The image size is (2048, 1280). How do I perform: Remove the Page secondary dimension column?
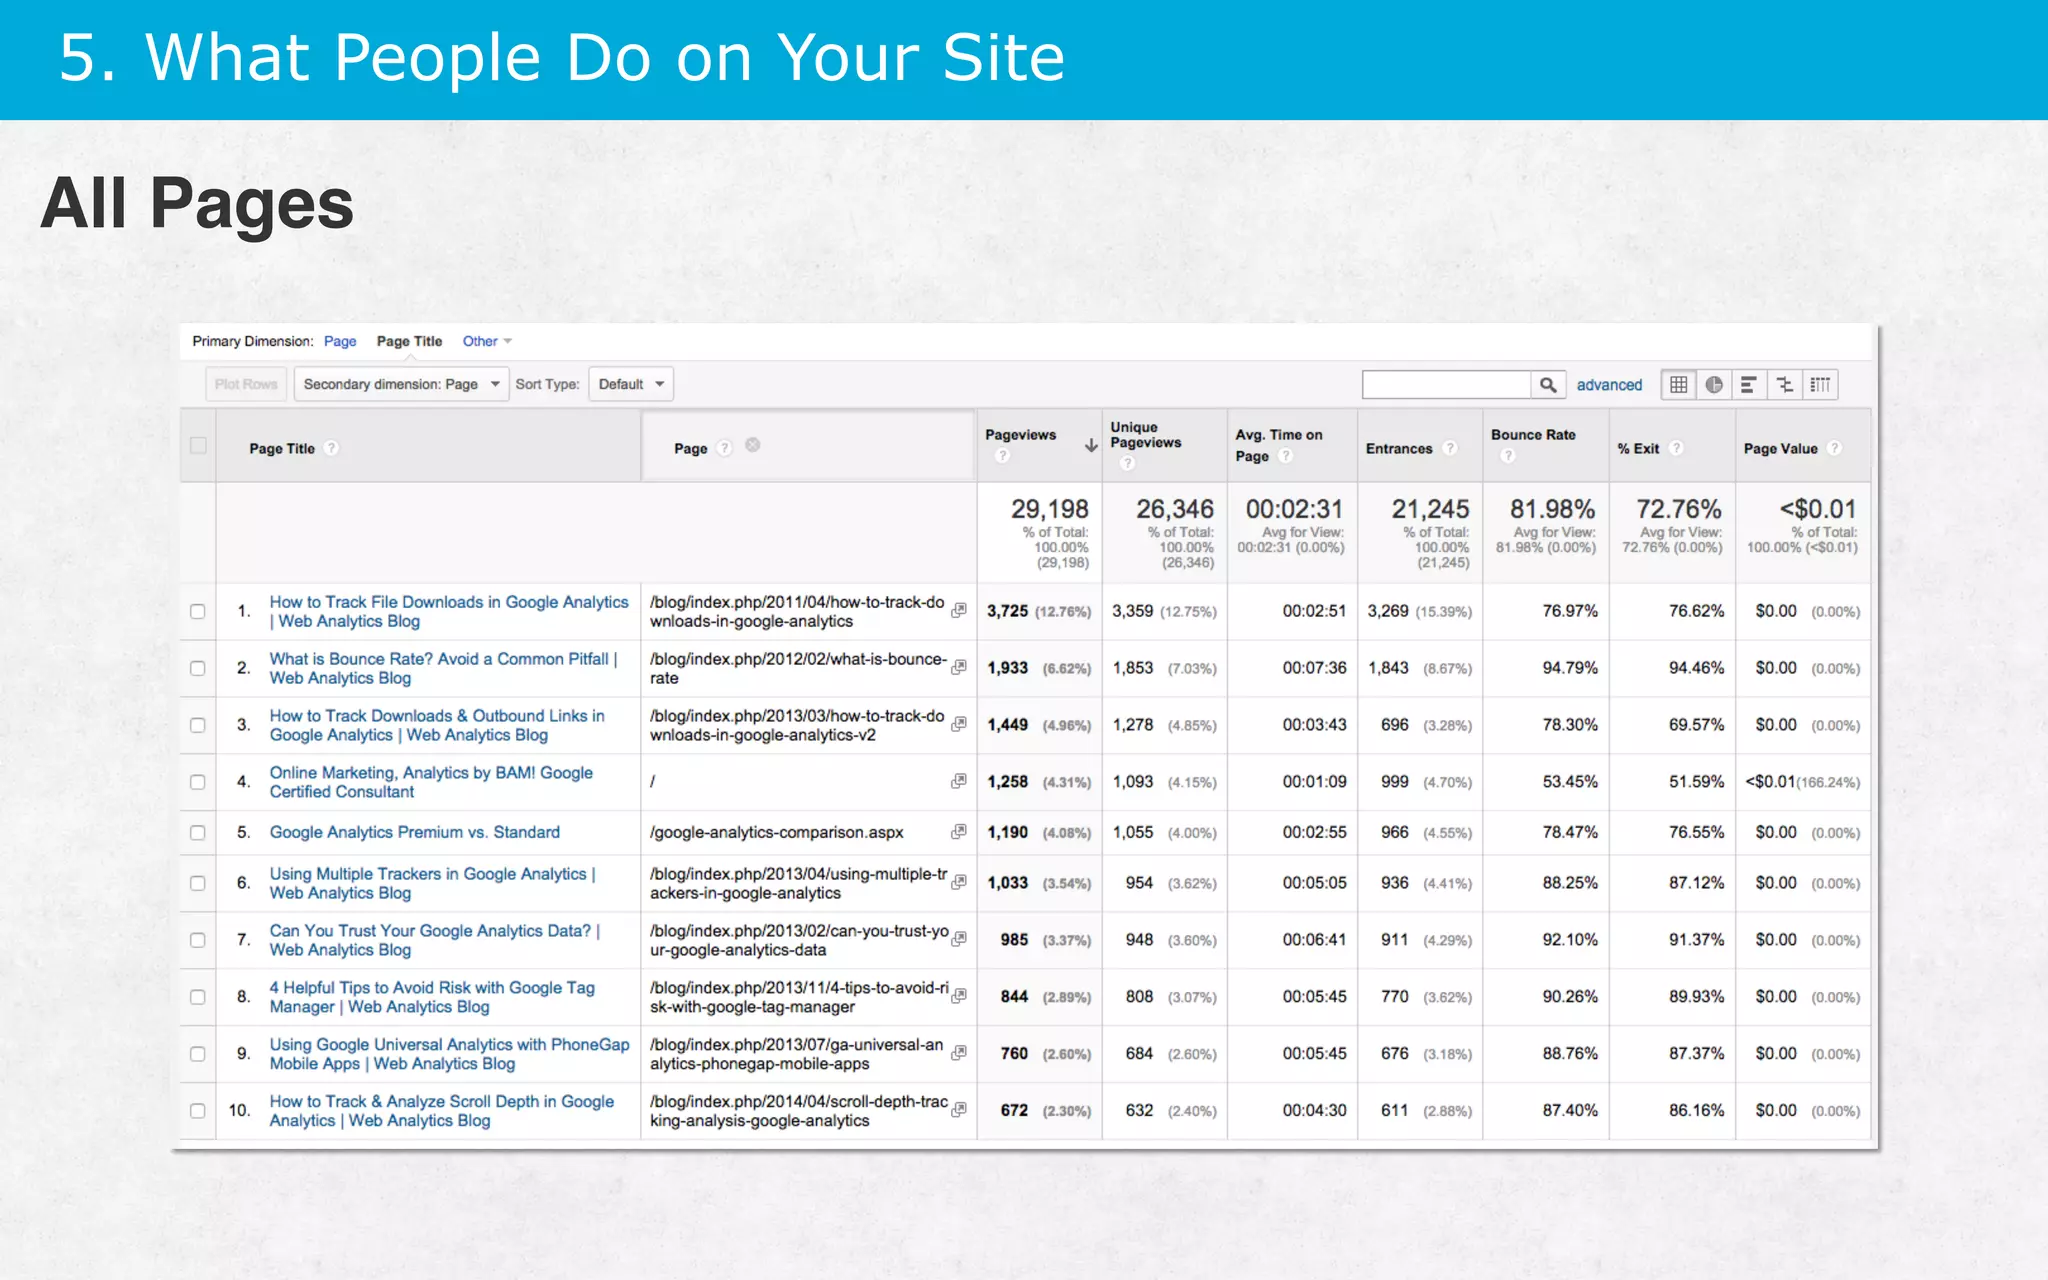753,445
